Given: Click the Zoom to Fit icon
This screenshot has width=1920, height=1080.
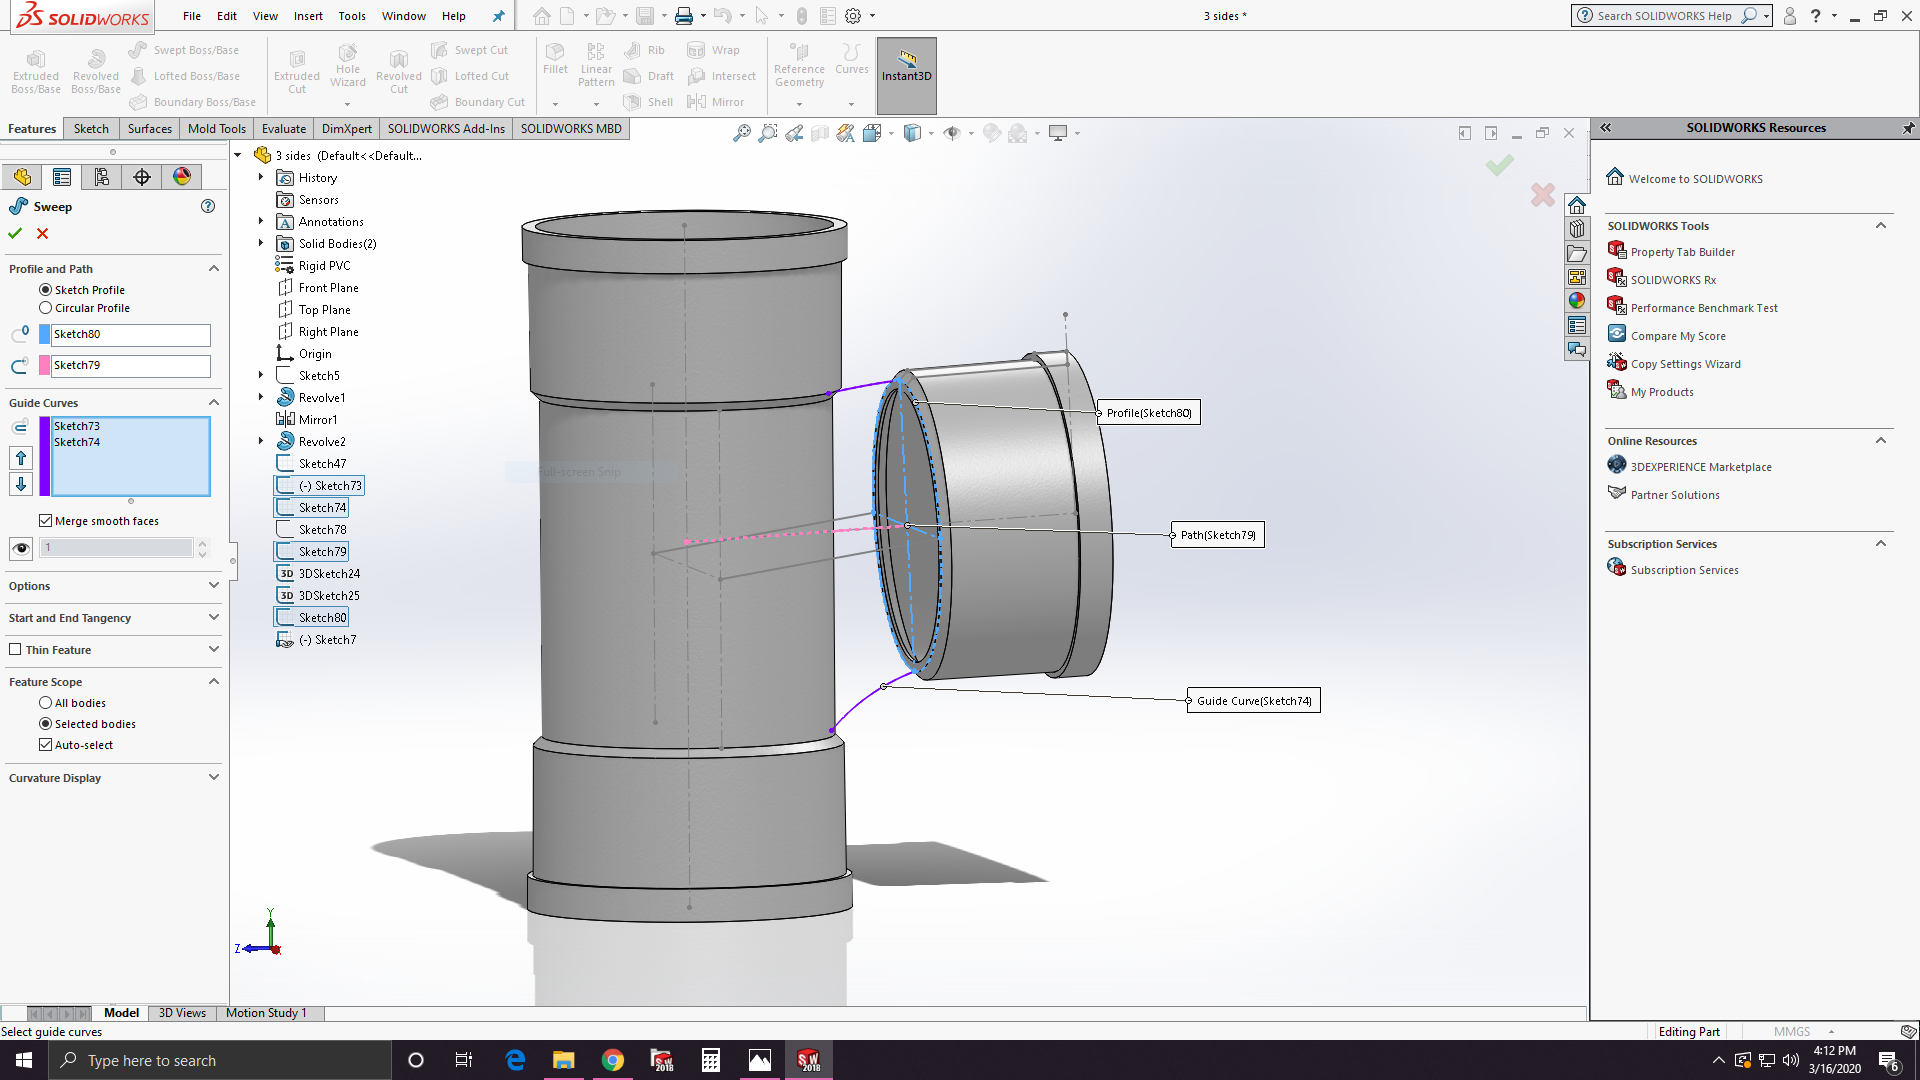Looking at the screenshot, I should (x=741, y=133).
